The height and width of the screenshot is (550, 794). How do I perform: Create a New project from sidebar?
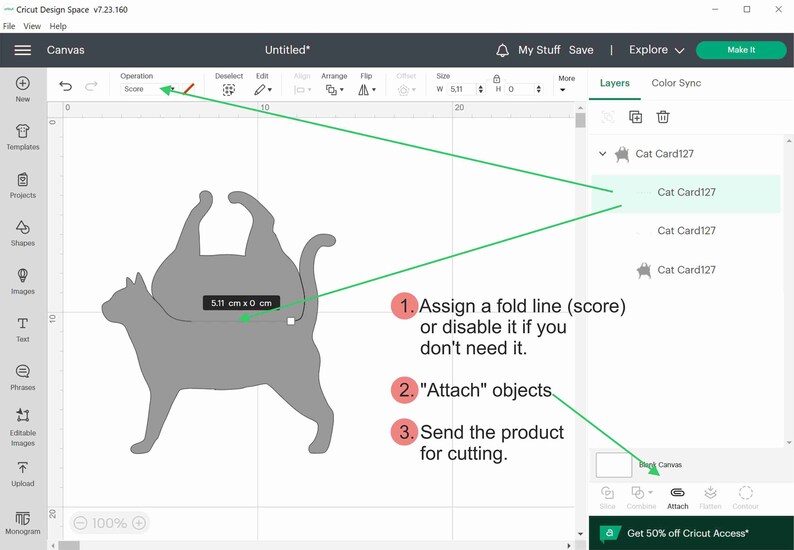[x=23, y=89]
